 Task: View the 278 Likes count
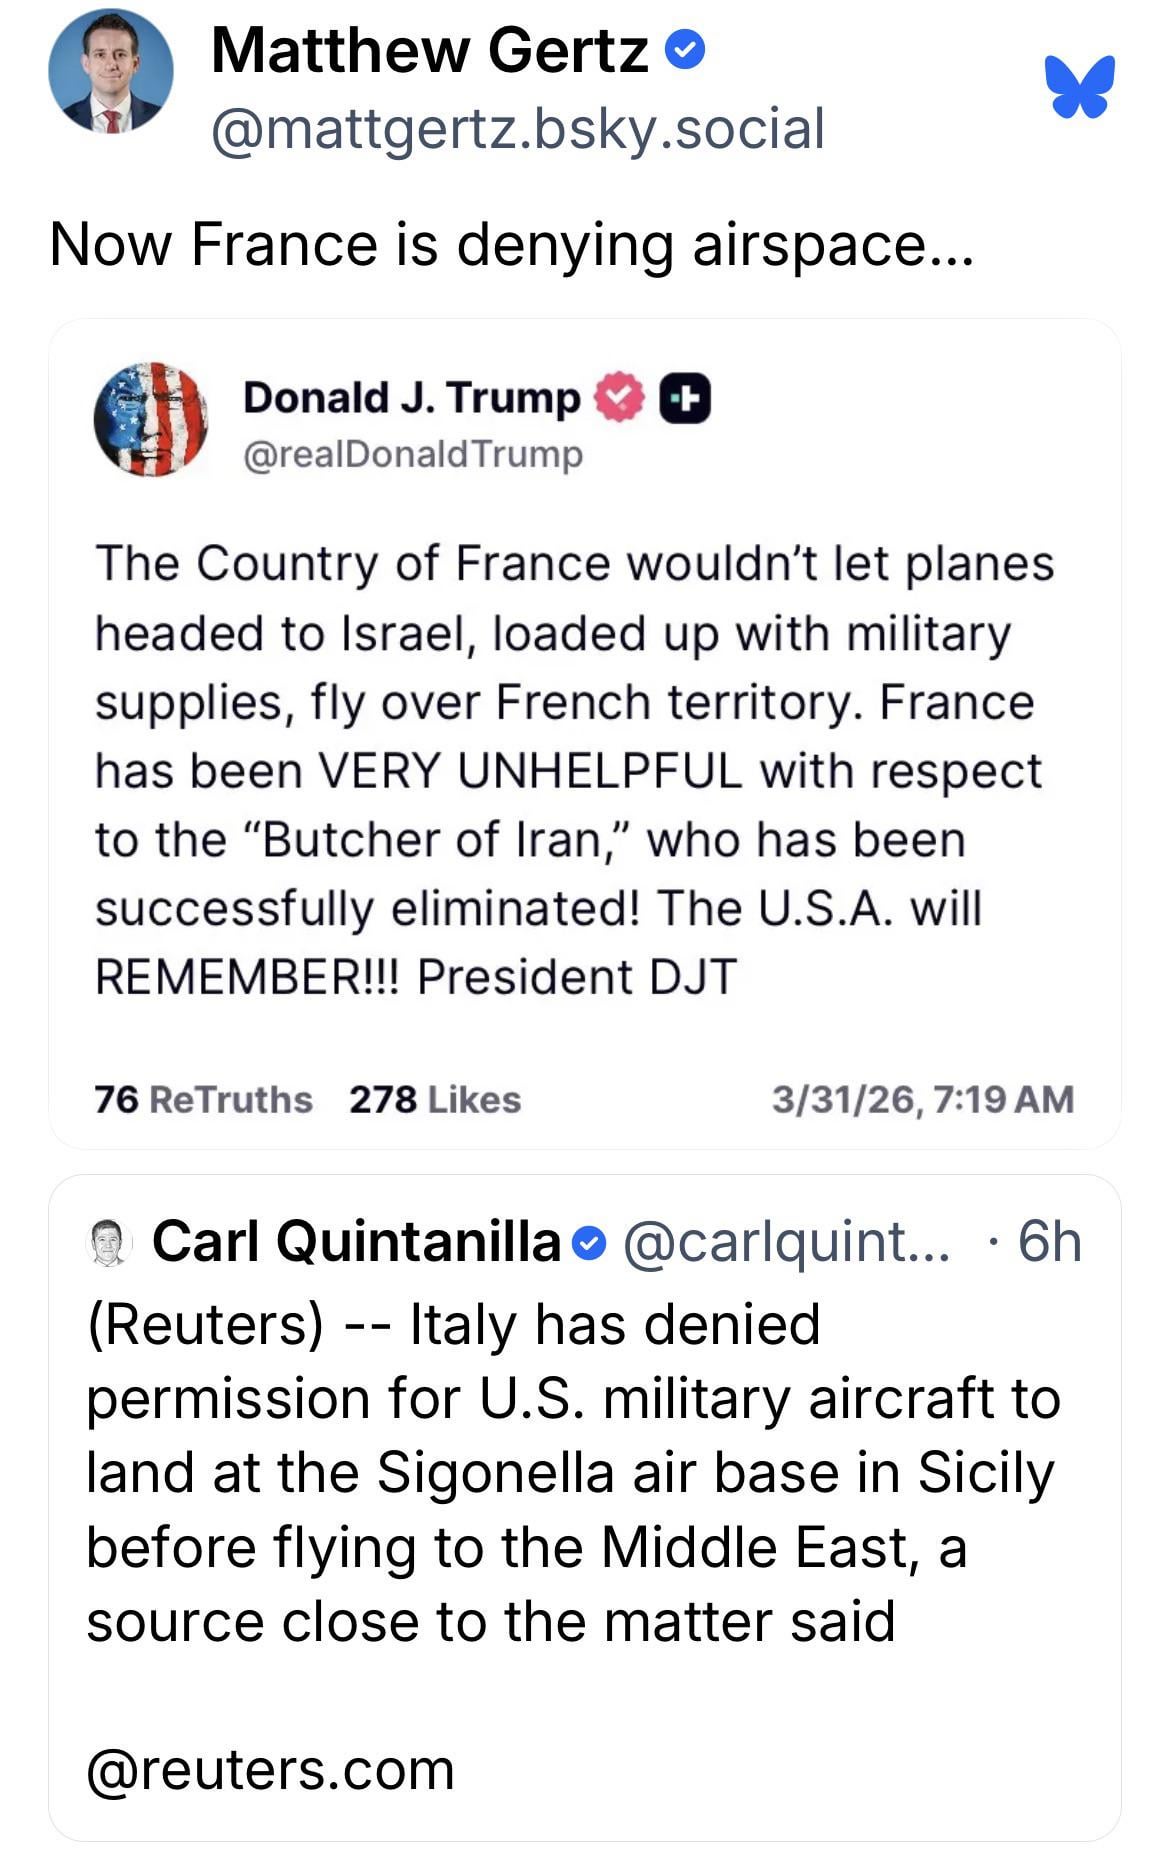pos(435,1100)
